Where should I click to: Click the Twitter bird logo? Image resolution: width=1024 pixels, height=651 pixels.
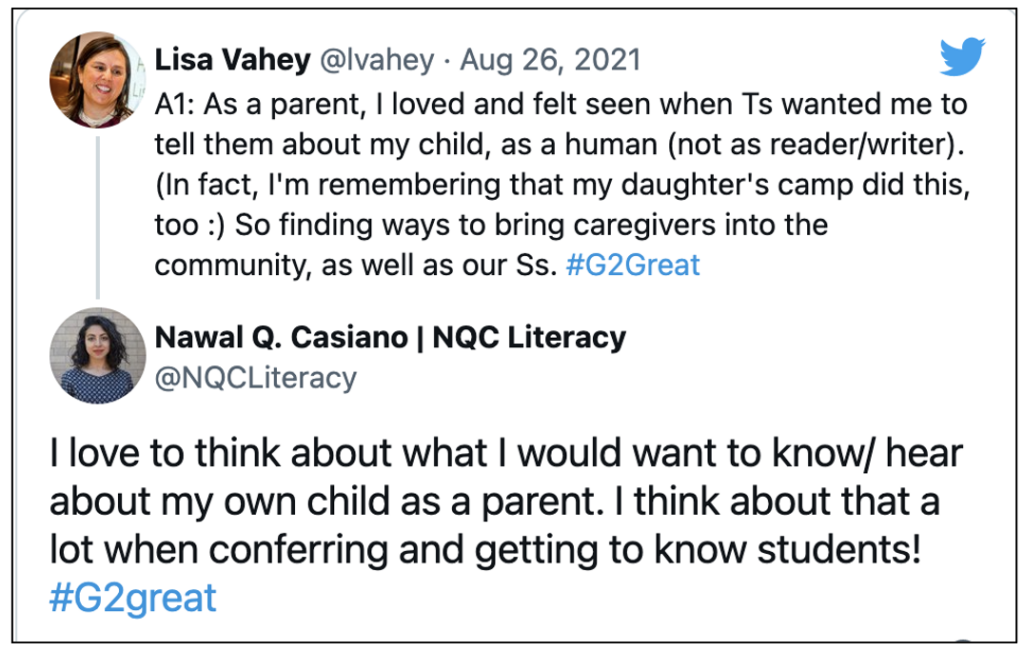click(x=963, y=56)
